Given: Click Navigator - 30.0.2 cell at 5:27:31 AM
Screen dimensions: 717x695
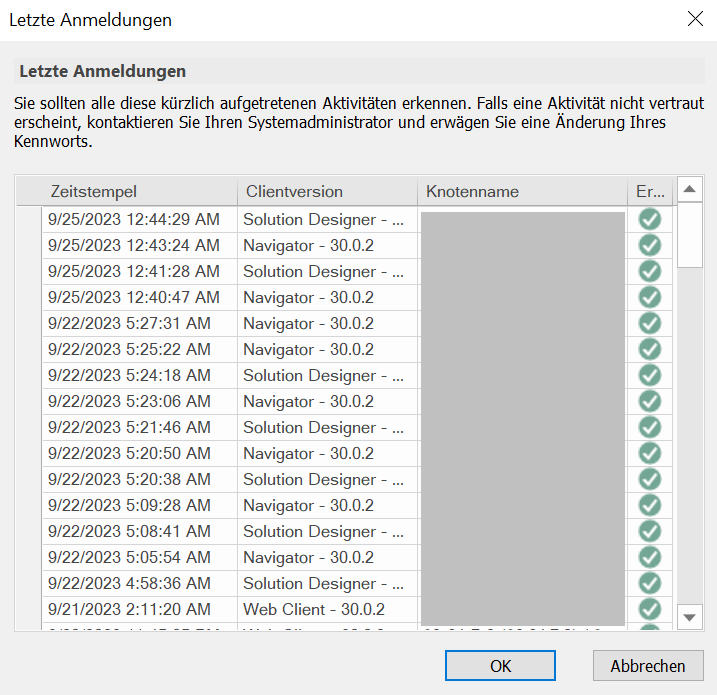Looking at the screenshot, I should pos(327,323).
